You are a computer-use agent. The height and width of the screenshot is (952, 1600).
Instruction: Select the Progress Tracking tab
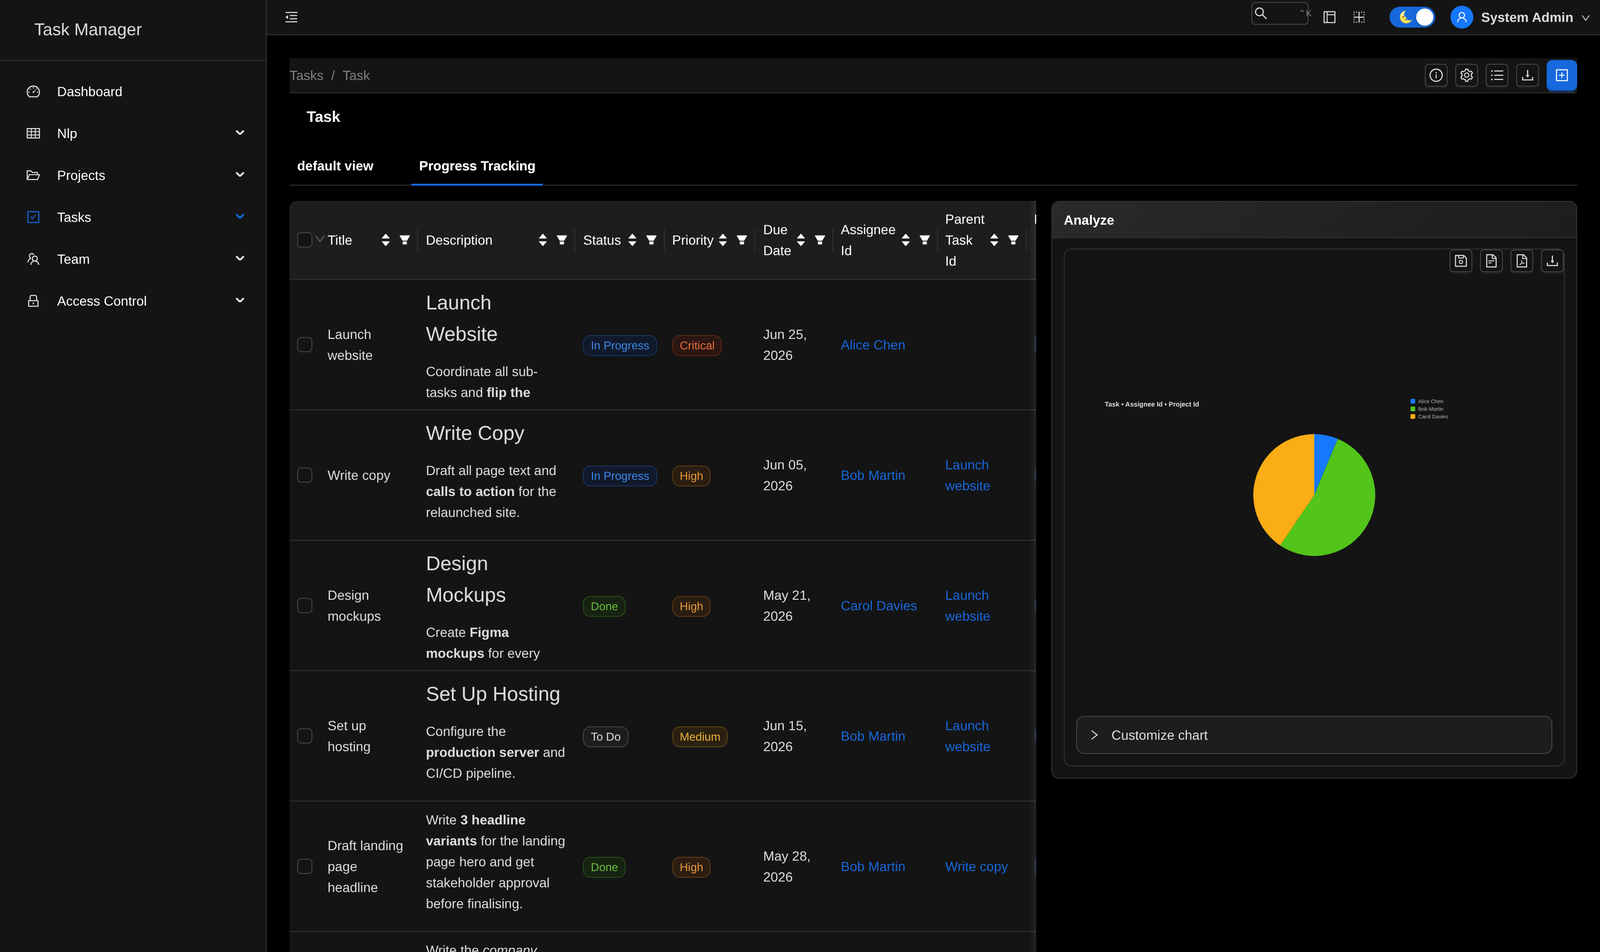(x=477, y=166)
